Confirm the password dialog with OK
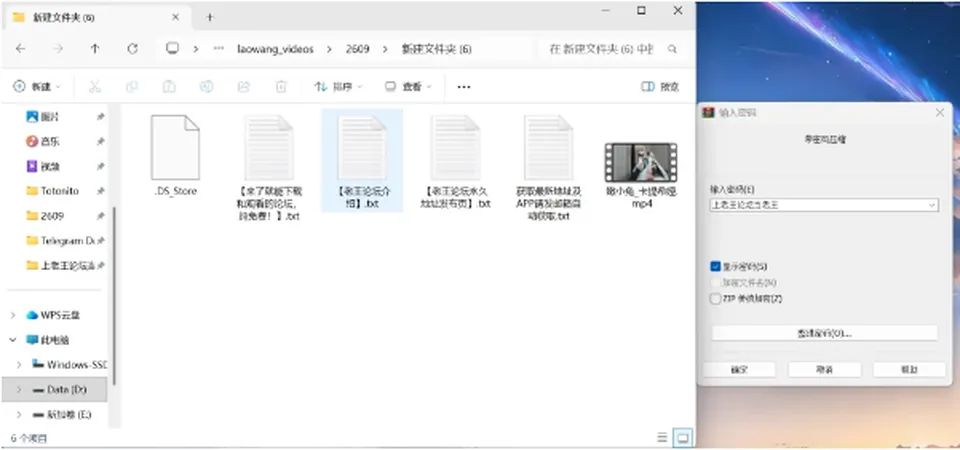Screen dimensions: 960x450 pos(739,370)
